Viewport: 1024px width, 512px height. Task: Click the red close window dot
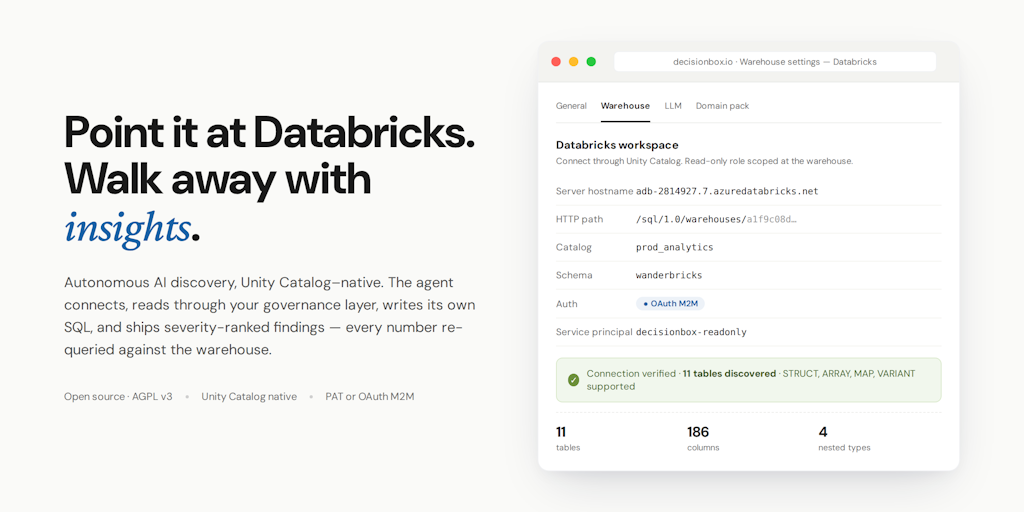[x=556, y=61]
